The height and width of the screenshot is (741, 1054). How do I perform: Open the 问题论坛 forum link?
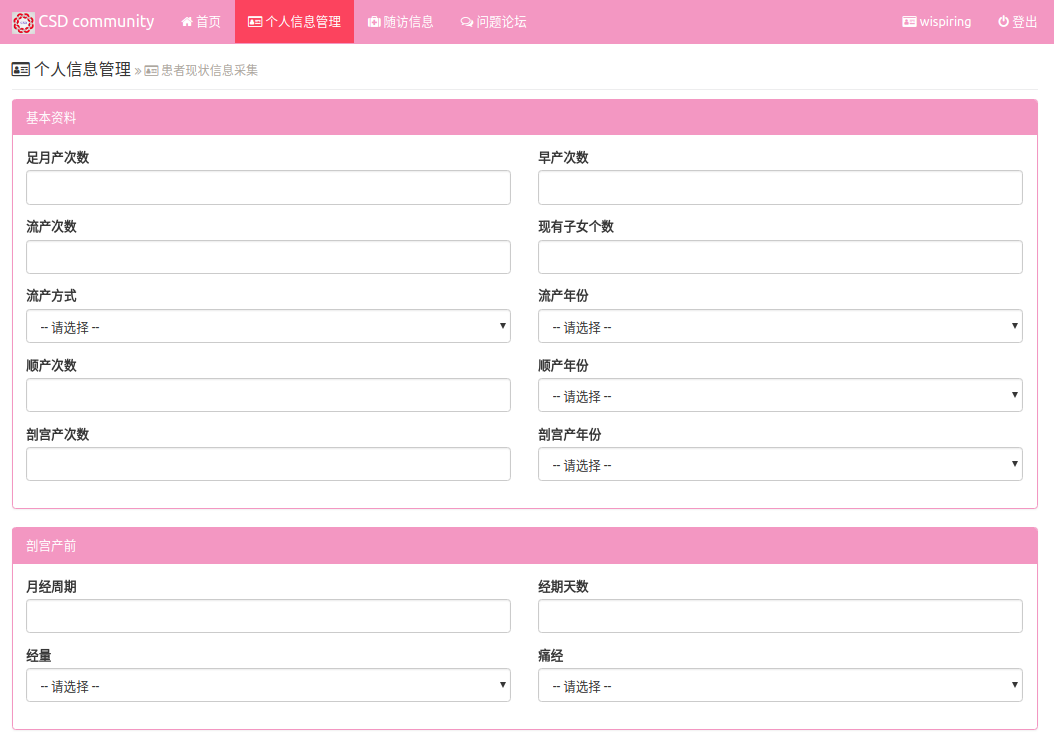(x=493, y=22)
